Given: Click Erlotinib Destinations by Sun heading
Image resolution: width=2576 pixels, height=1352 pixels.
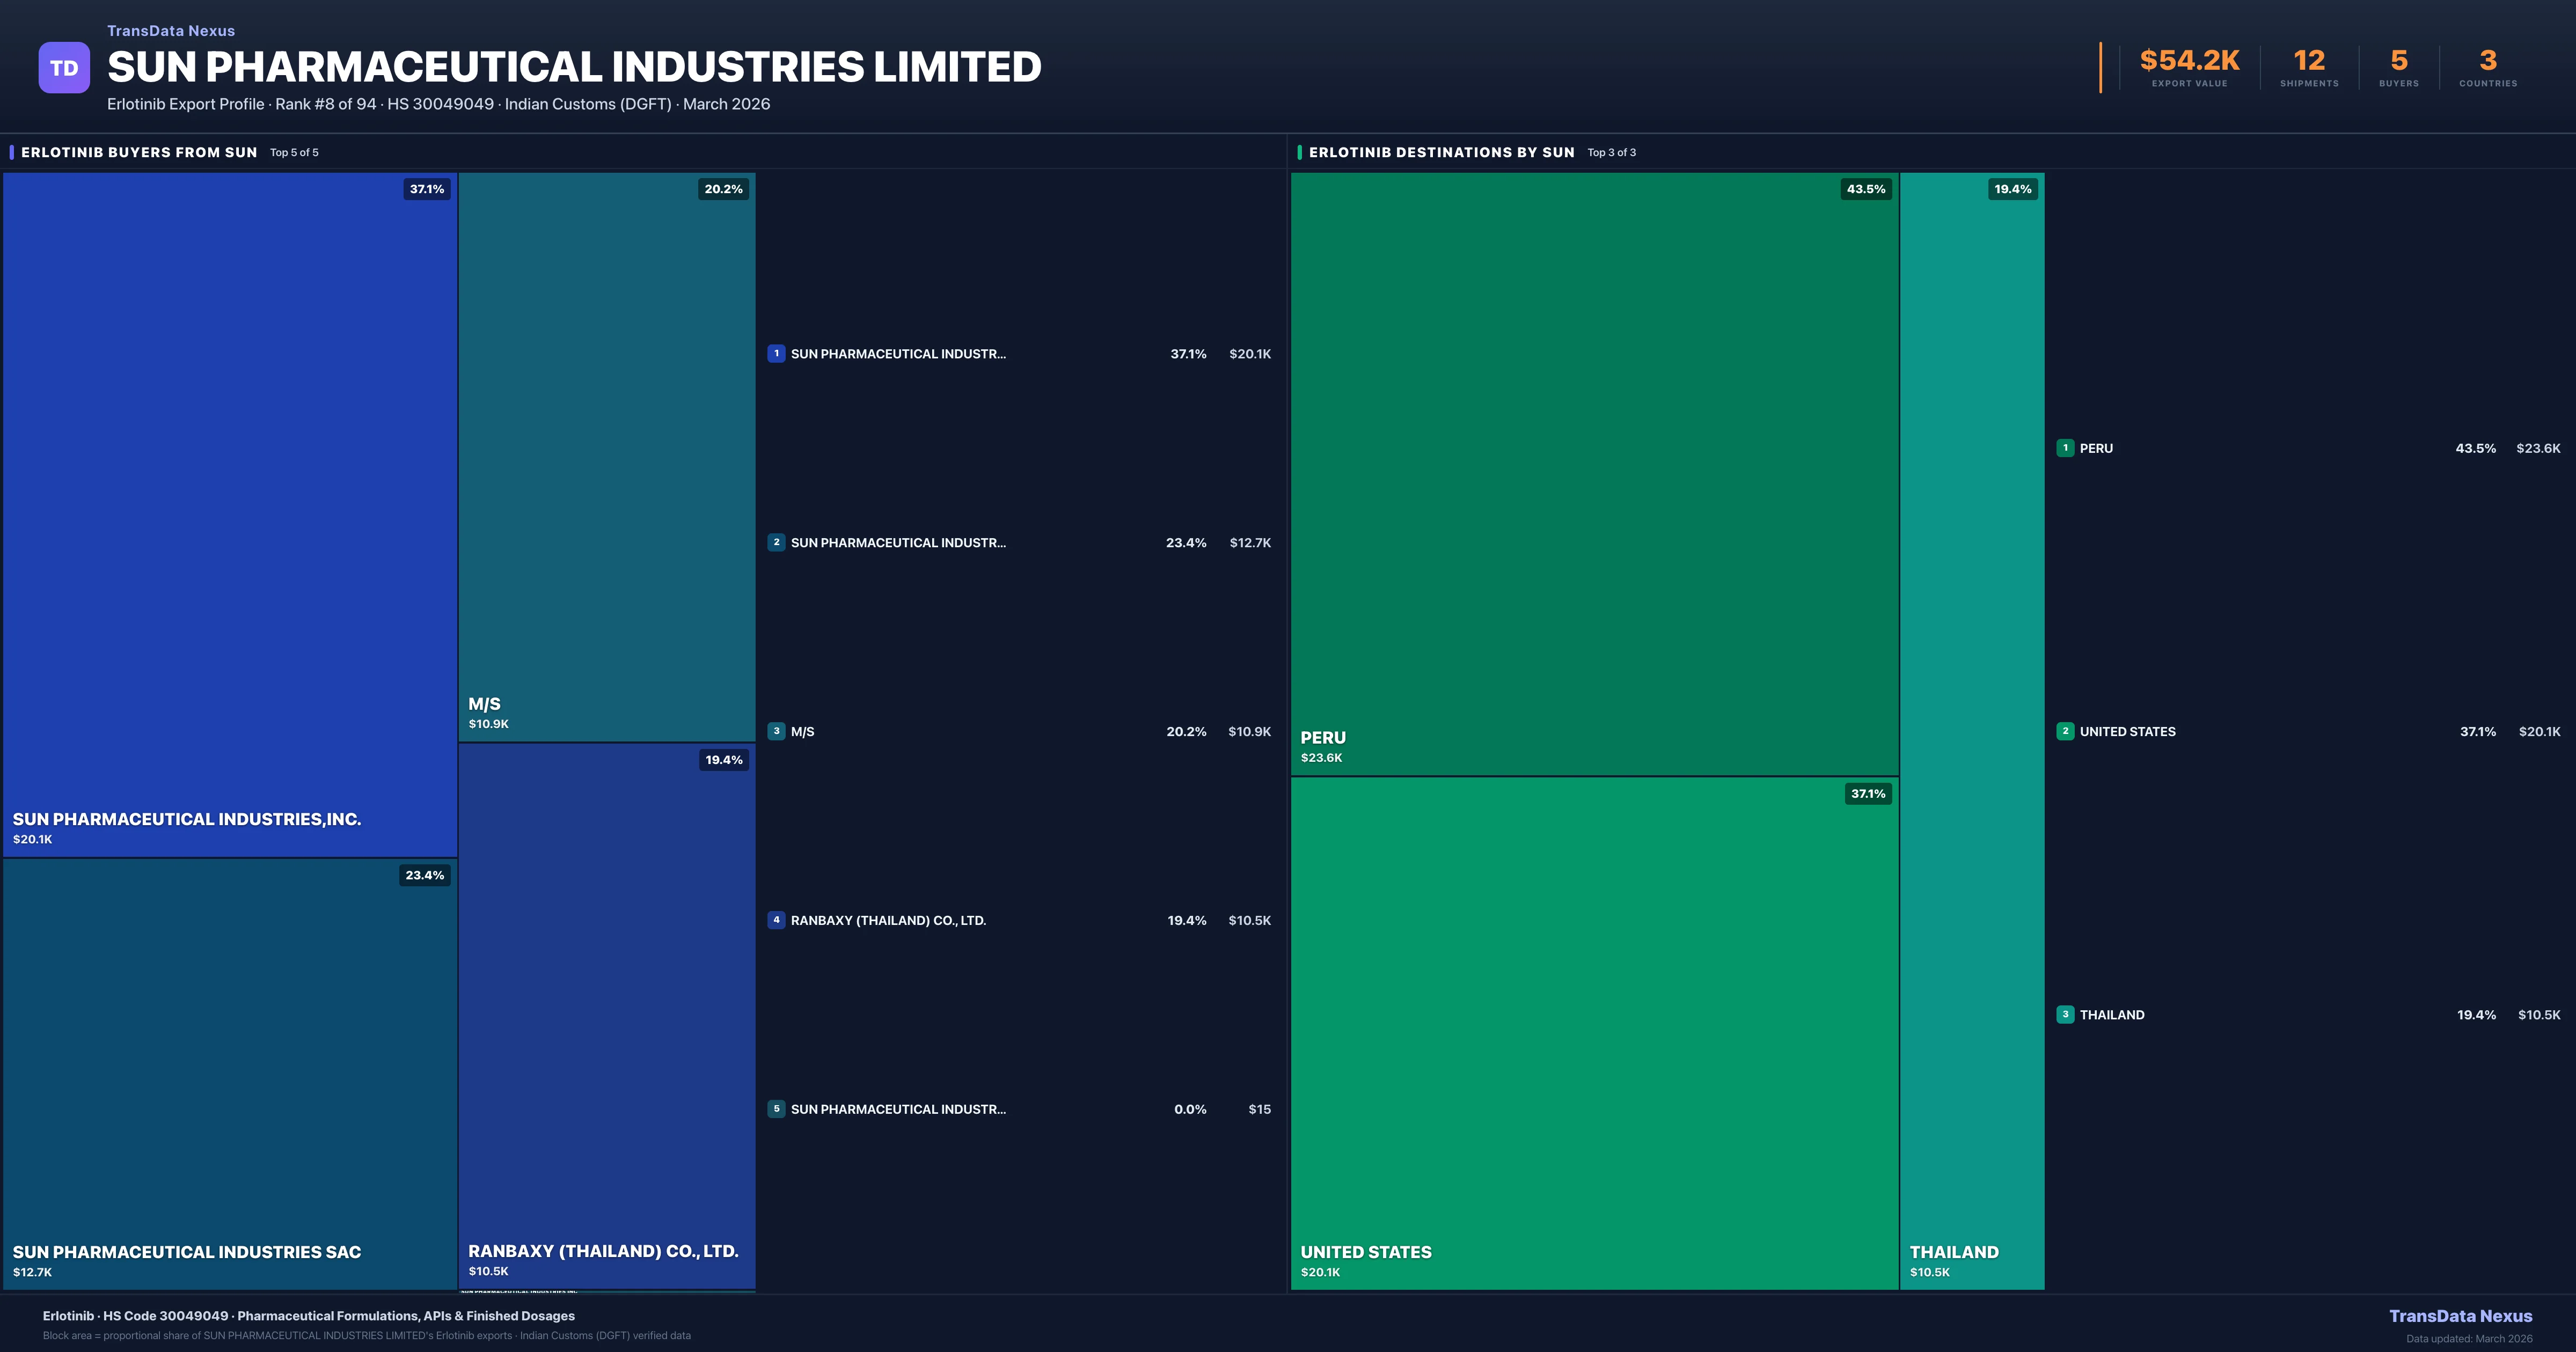Looking at the screenshot, I should [x=1441, y=152].
